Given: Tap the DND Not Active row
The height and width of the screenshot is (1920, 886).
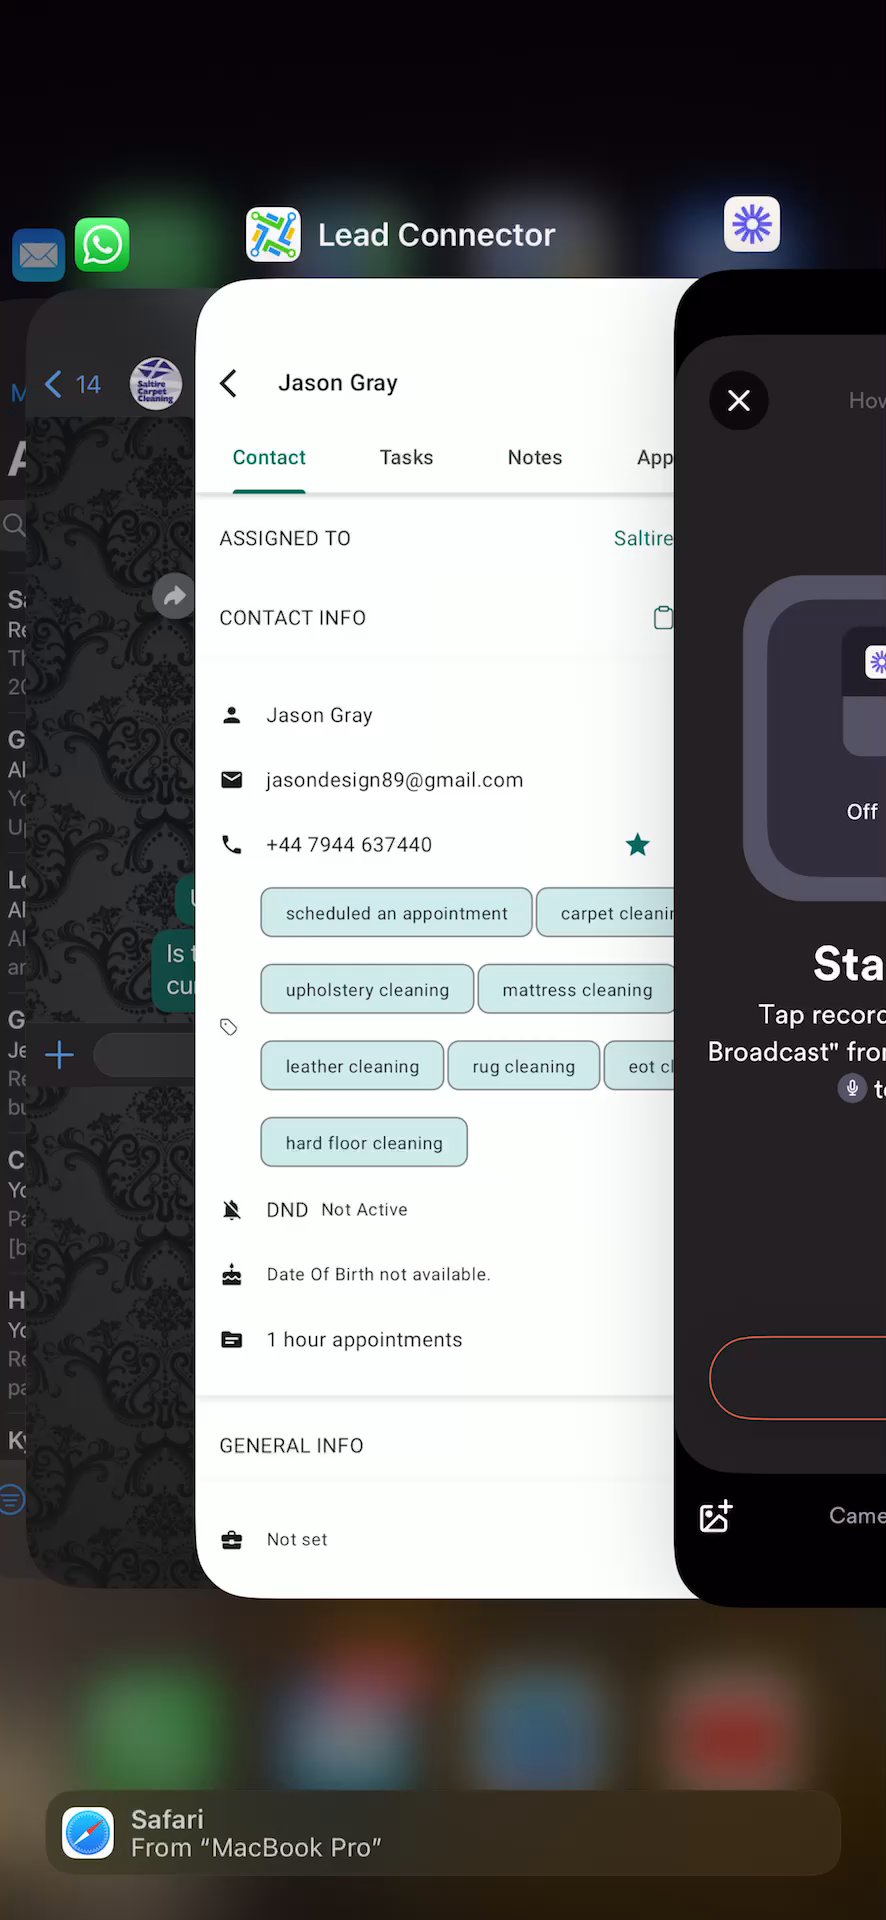Looking at the screenshot, I should (x=337, y=1210).
